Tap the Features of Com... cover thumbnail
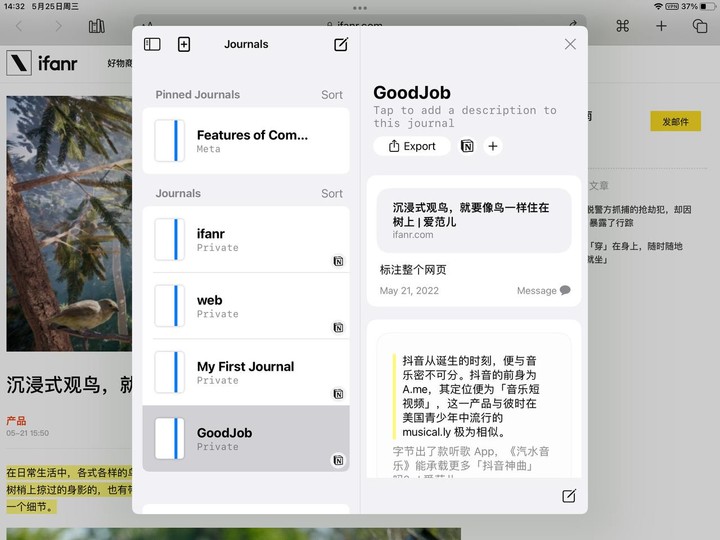Image resolution: width=720 pixels, height=540 pixels. (169, 141)
